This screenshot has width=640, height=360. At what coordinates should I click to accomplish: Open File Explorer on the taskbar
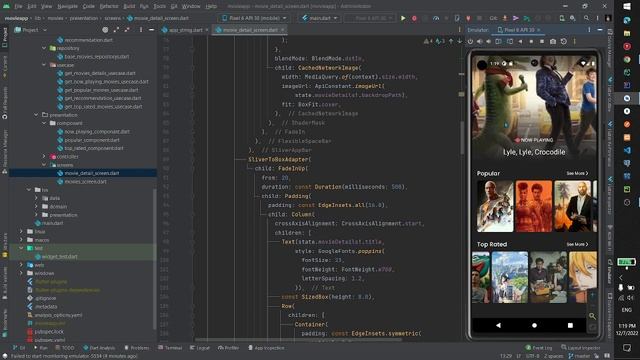point(627,33)
